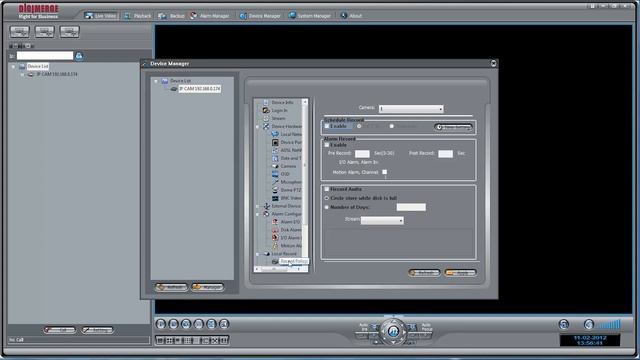
Task: Select Record Policy under Local Record
Action: (x=294, y=261)
